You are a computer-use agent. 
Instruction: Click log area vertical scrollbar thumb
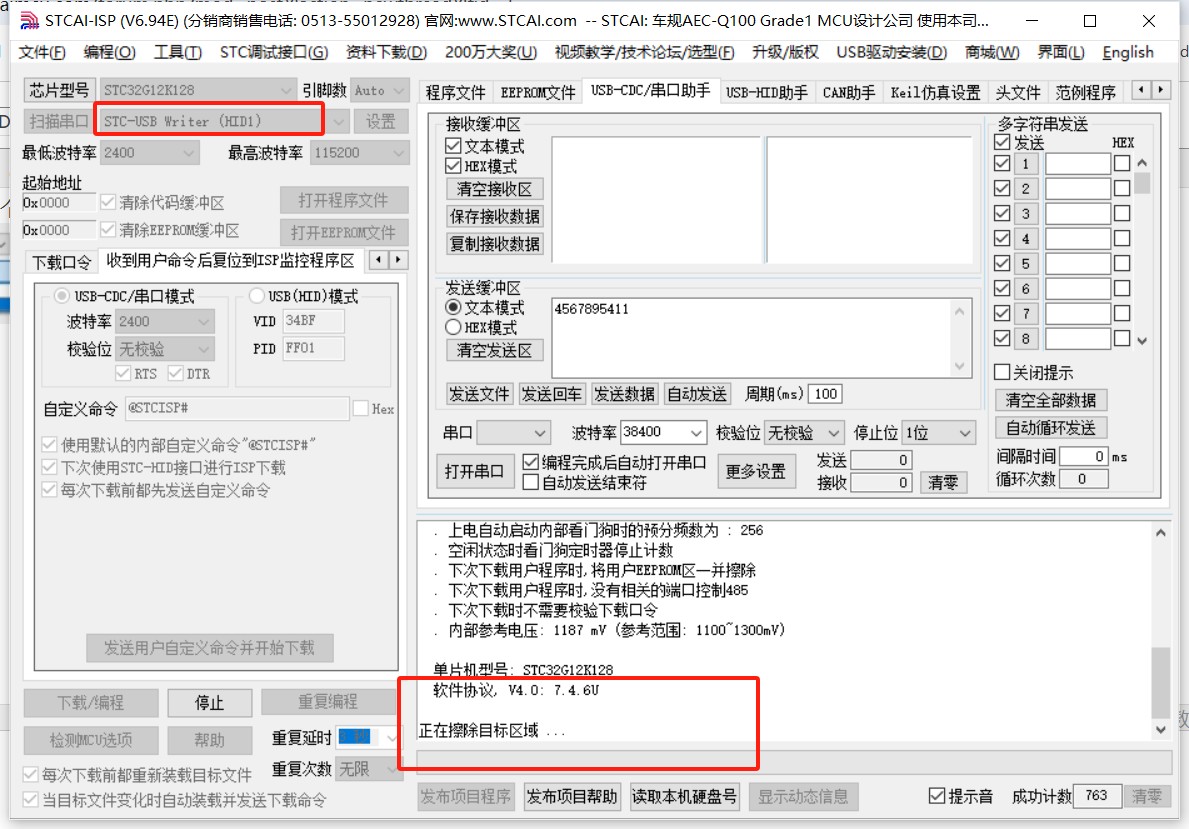coord(1160,681)
